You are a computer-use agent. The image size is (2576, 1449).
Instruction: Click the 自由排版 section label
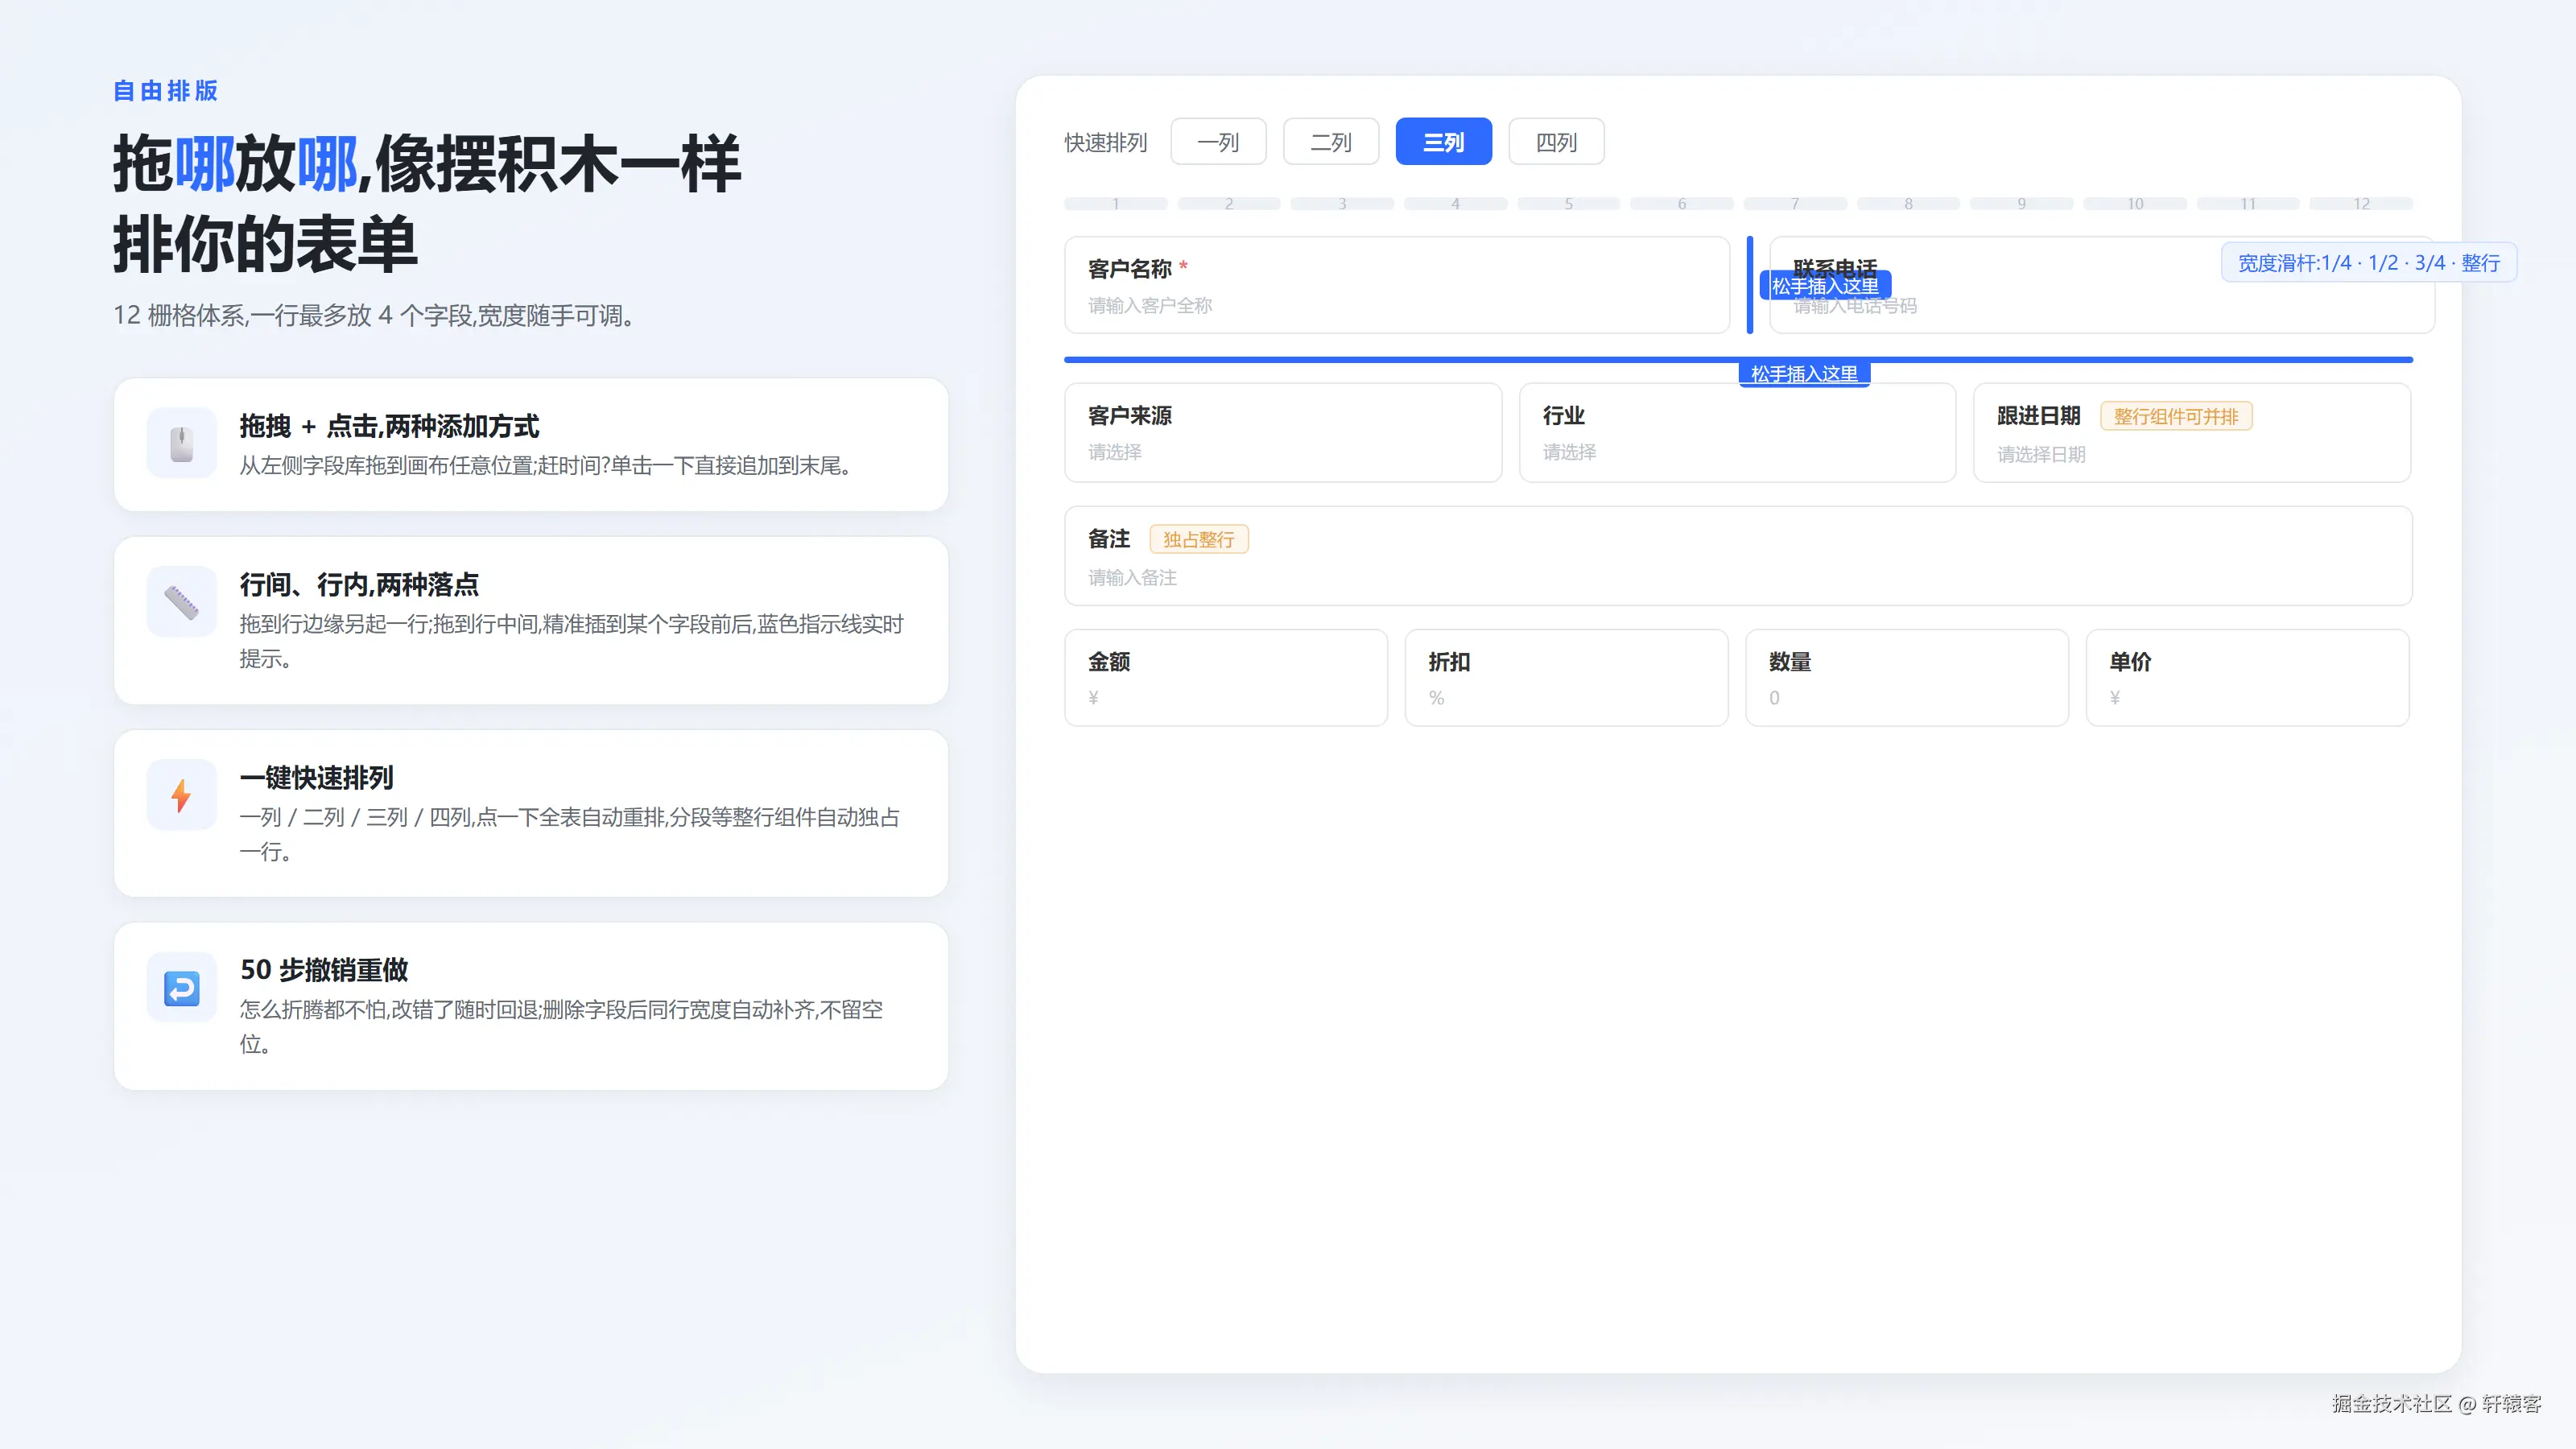(166, 91)
